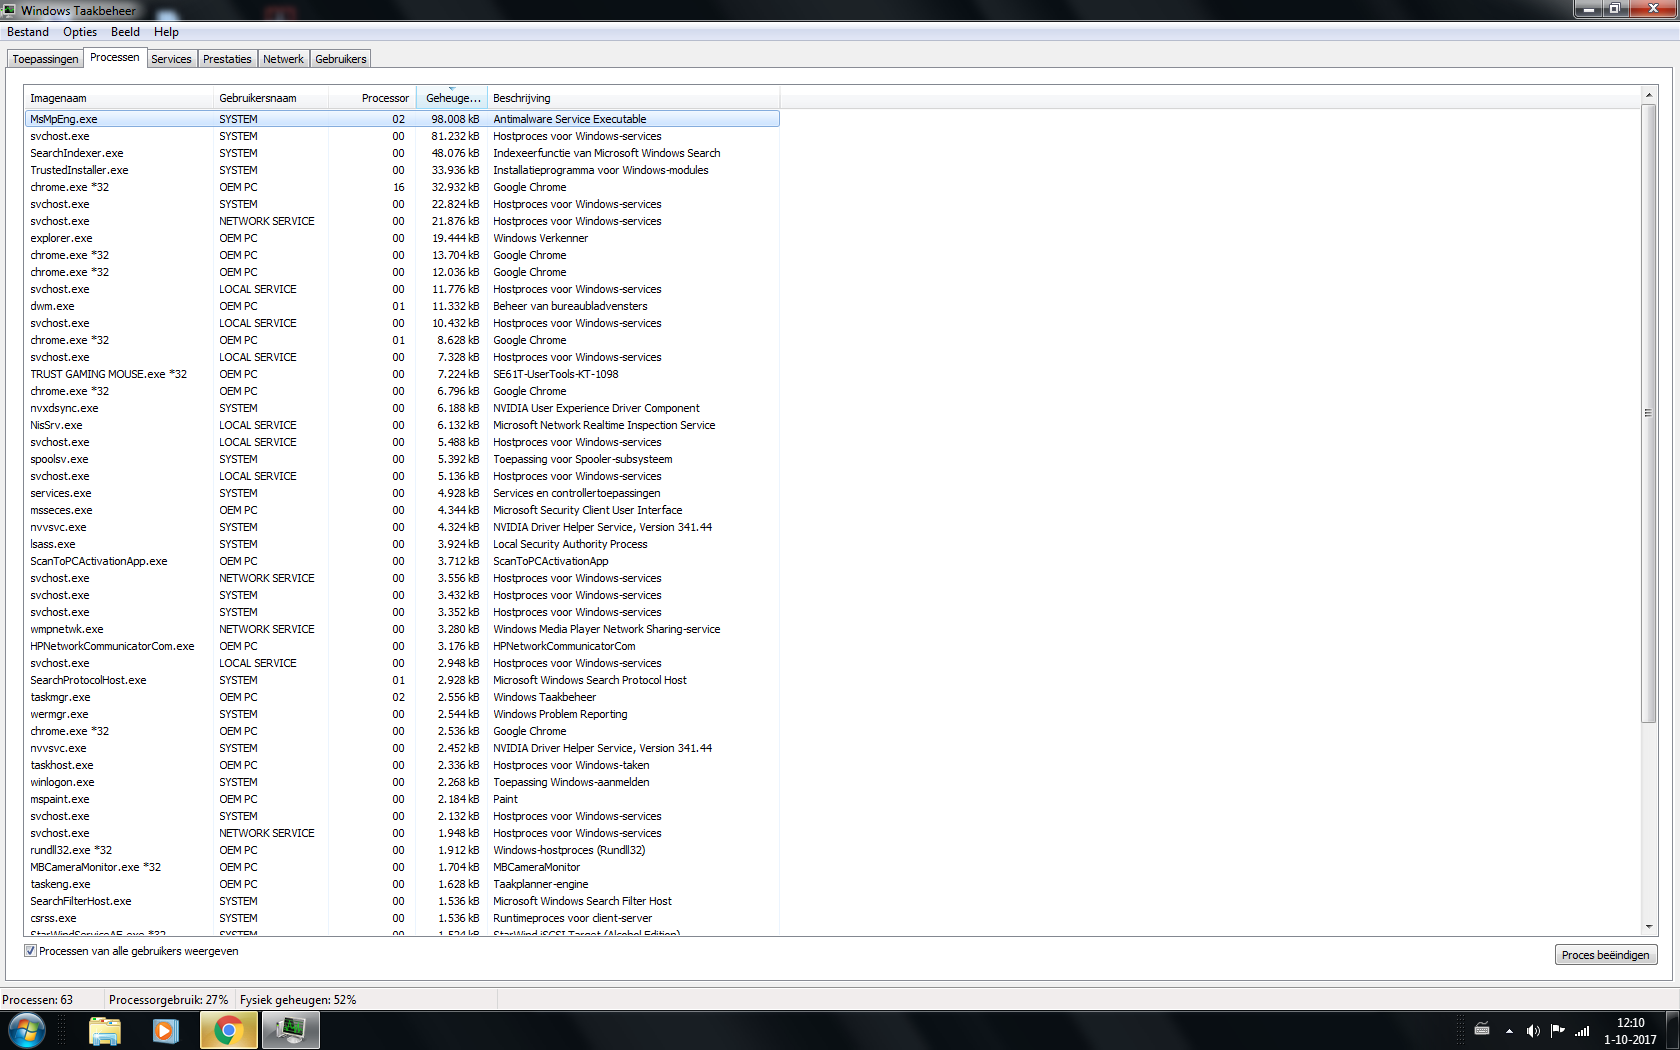Open the network signal tray icon
Screen dimensions: 1680x1050
pos(1582,1031)
